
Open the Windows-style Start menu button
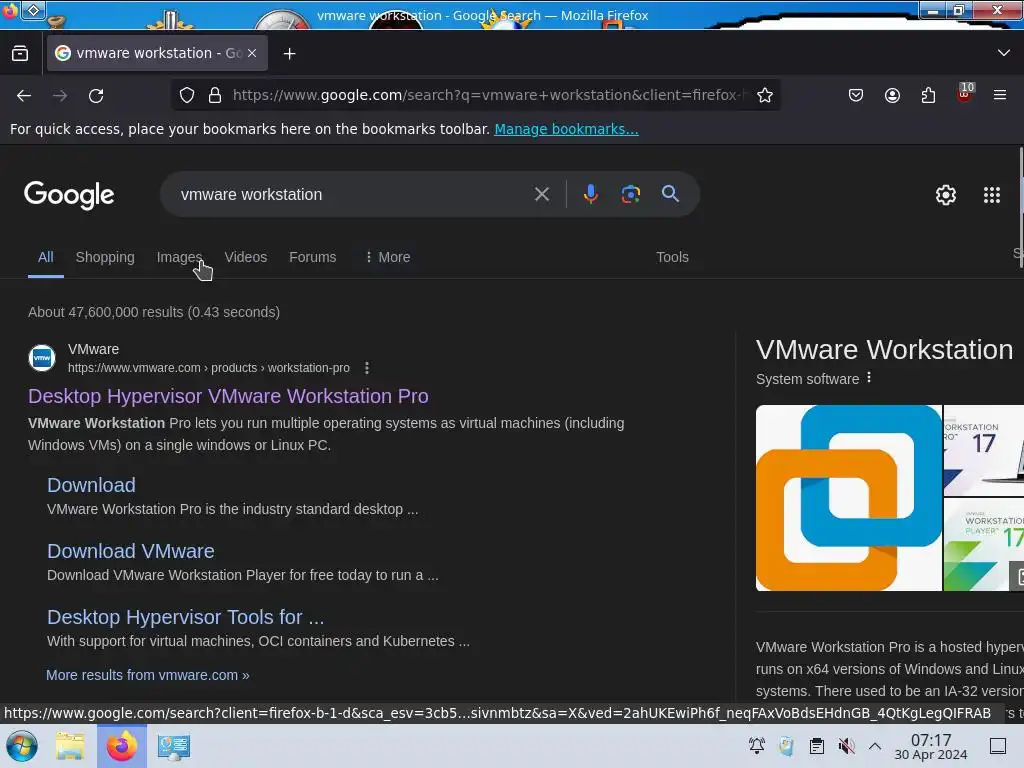coord(22,746)
